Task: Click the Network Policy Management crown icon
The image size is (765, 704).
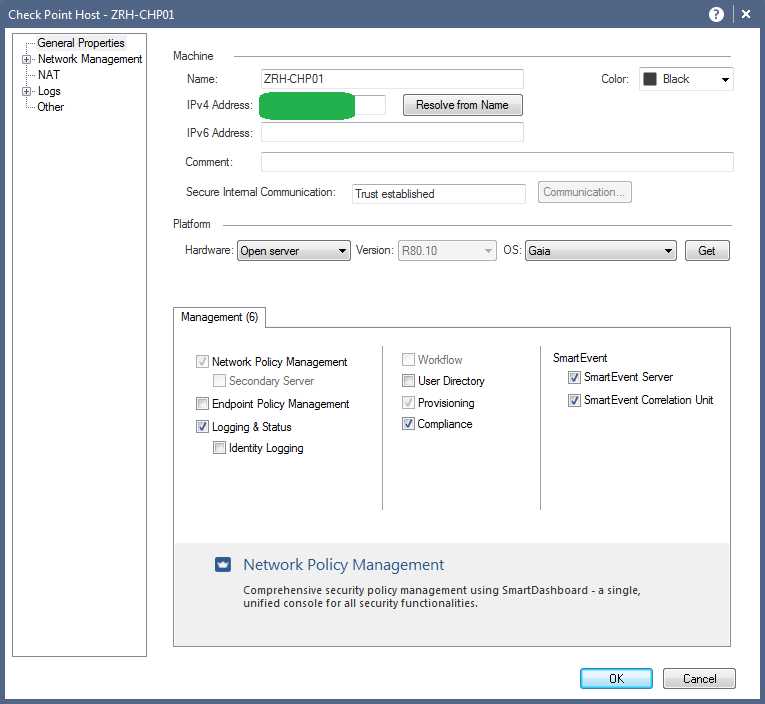Action: tap(223, 564)
